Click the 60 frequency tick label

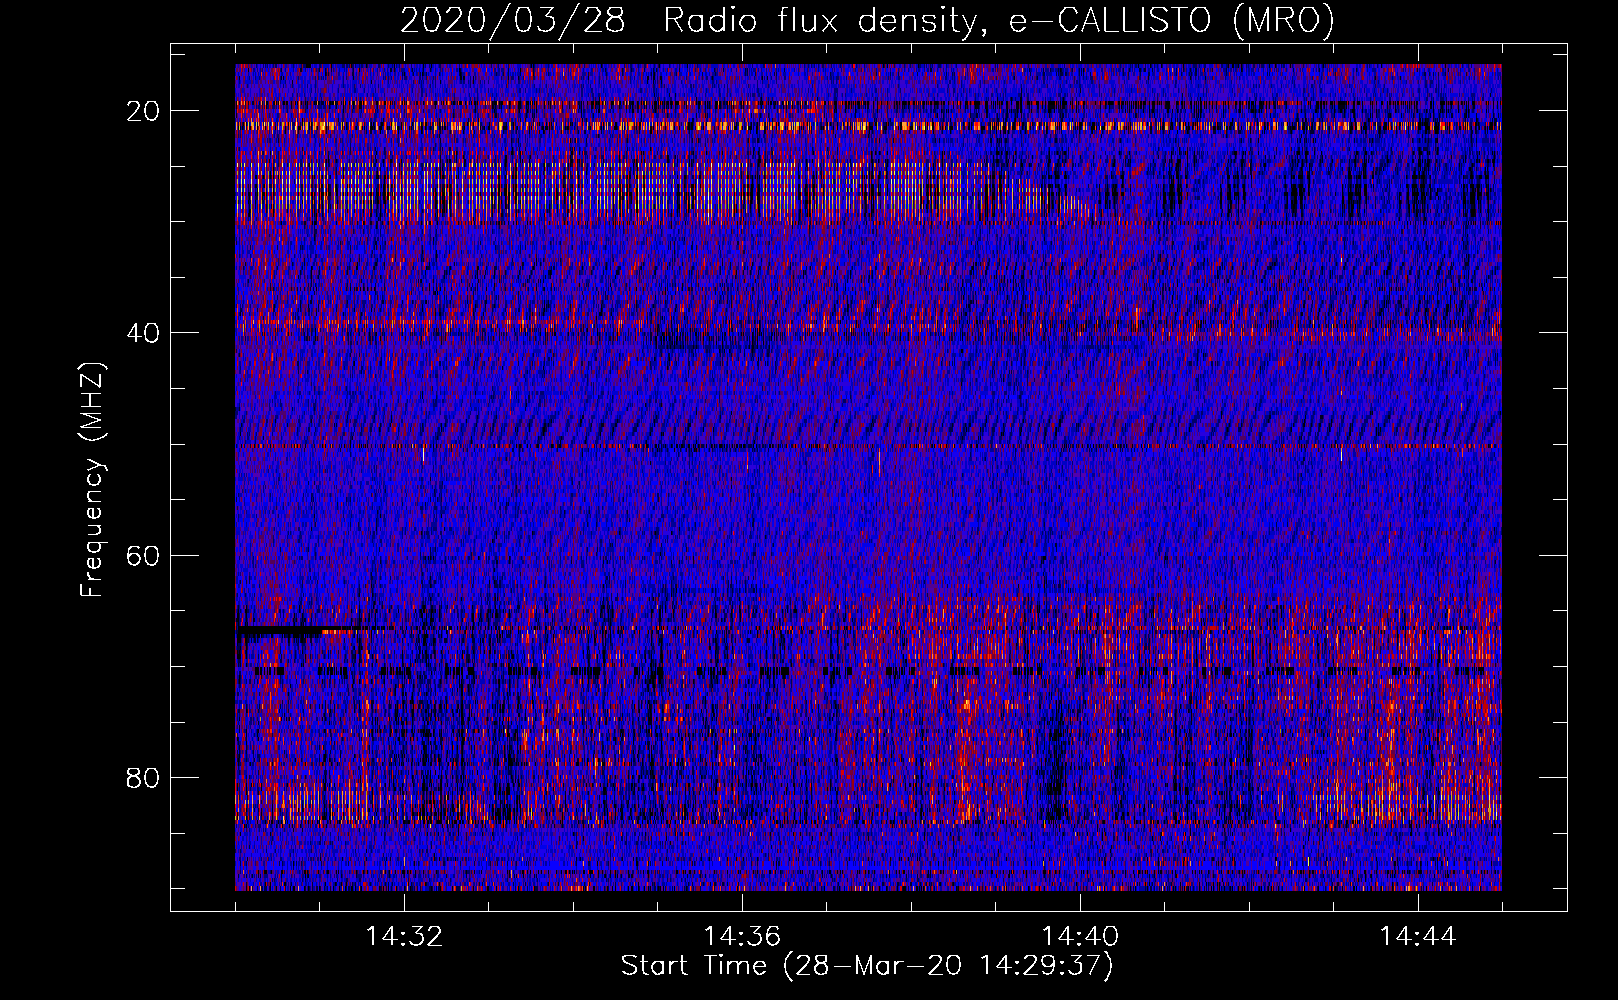pos(144,555)
